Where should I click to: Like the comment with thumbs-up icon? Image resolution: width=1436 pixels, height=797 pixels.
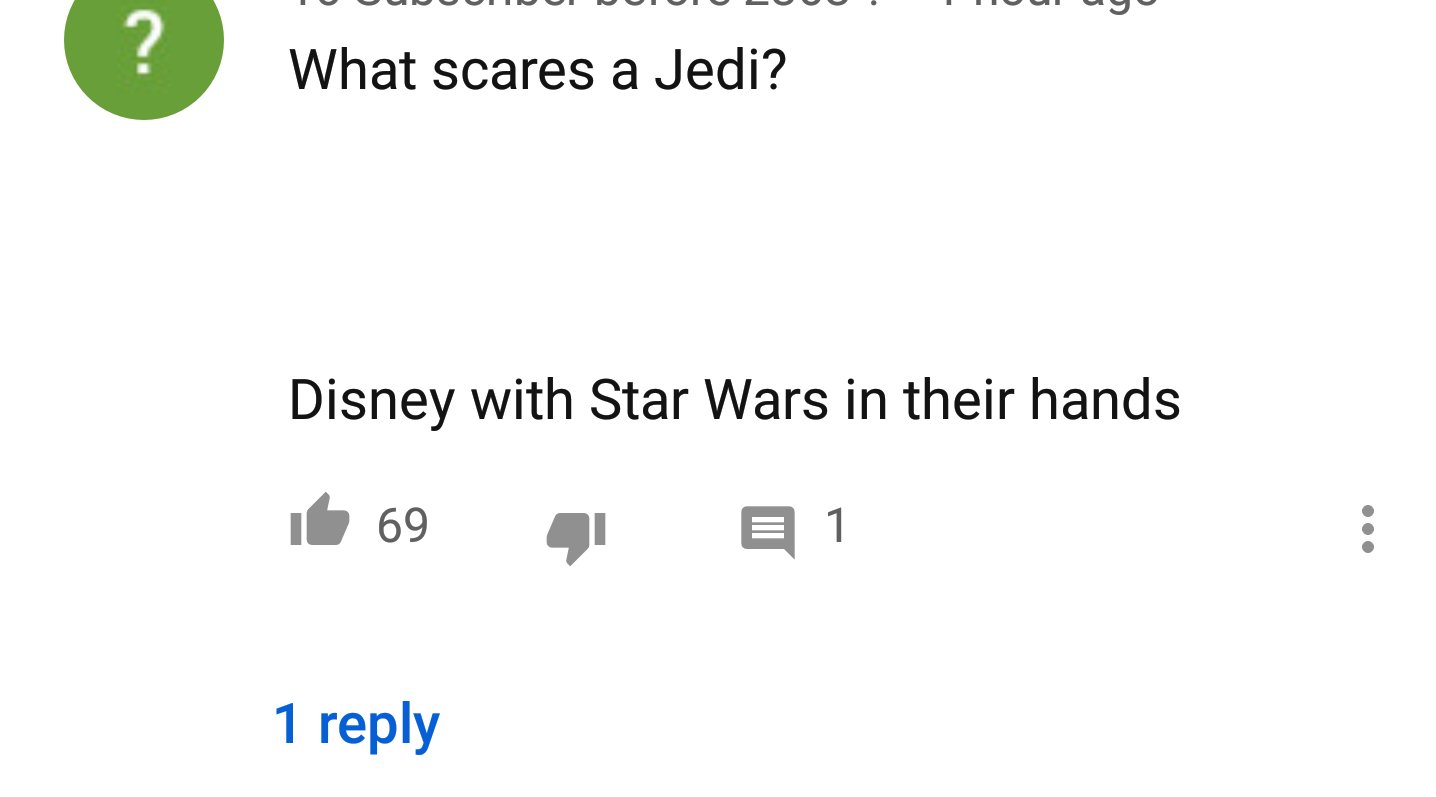[319, 520]
